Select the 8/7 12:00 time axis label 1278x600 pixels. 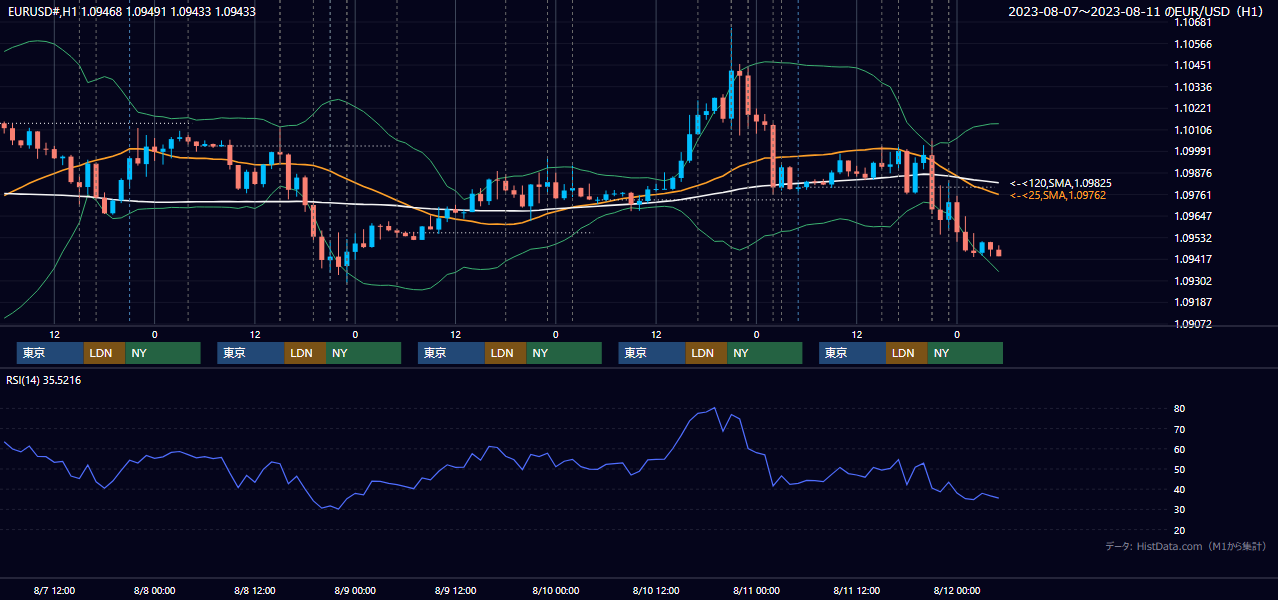(x=54, y=591)
